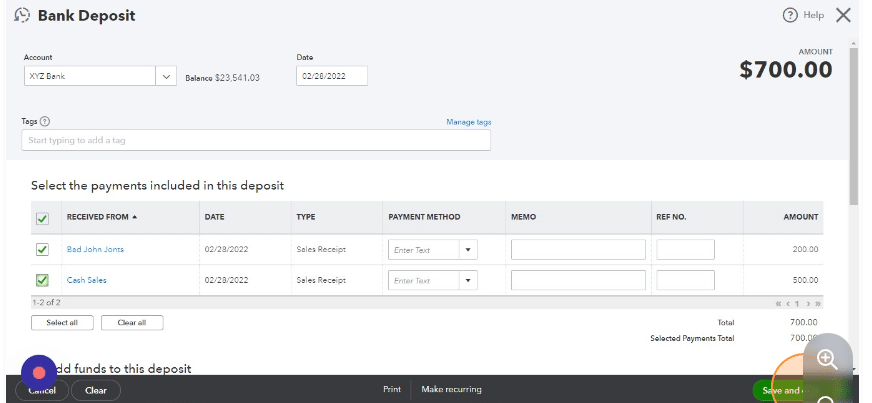
Task: Click the Clear button in footer
Action: click(96, 390)
